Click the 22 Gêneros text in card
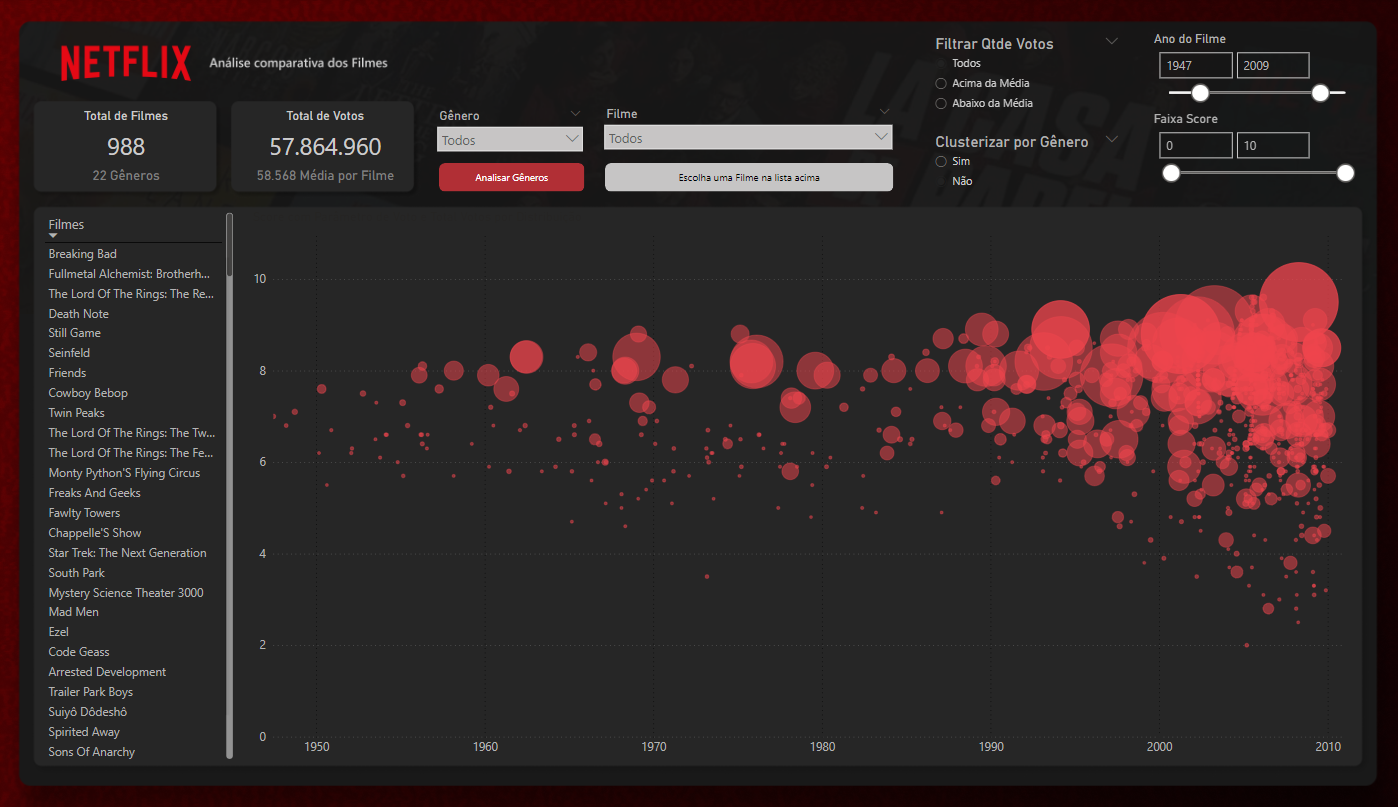The image size is (1398, 807). [125, 176]
